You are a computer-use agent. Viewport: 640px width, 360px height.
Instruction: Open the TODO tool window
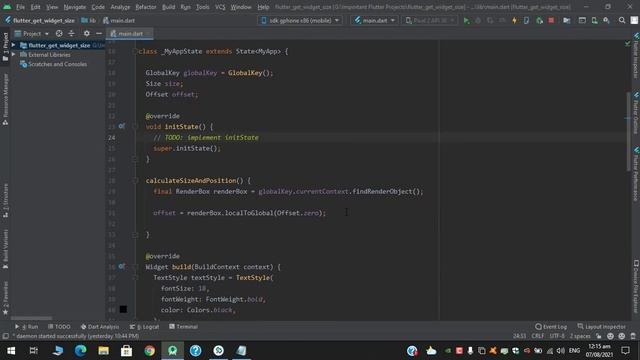(59, 327)
